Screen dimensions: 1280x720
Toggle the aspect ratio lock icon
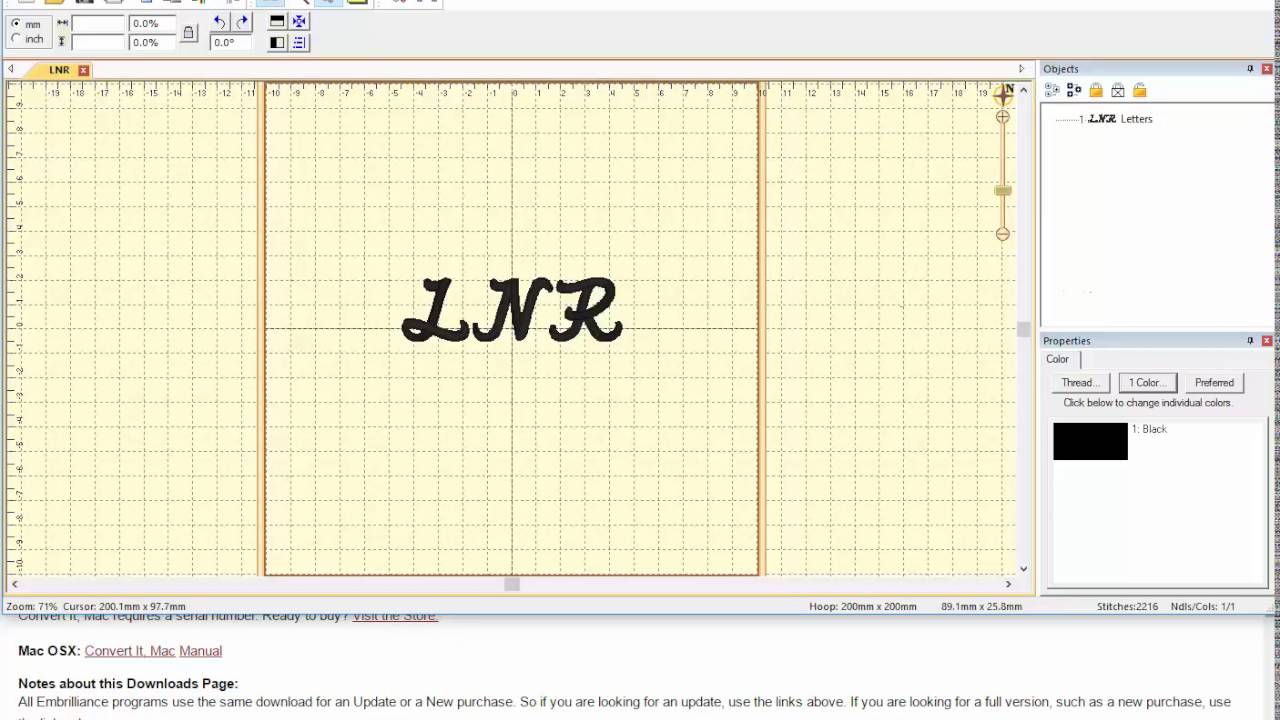click(x=189, y=33)
